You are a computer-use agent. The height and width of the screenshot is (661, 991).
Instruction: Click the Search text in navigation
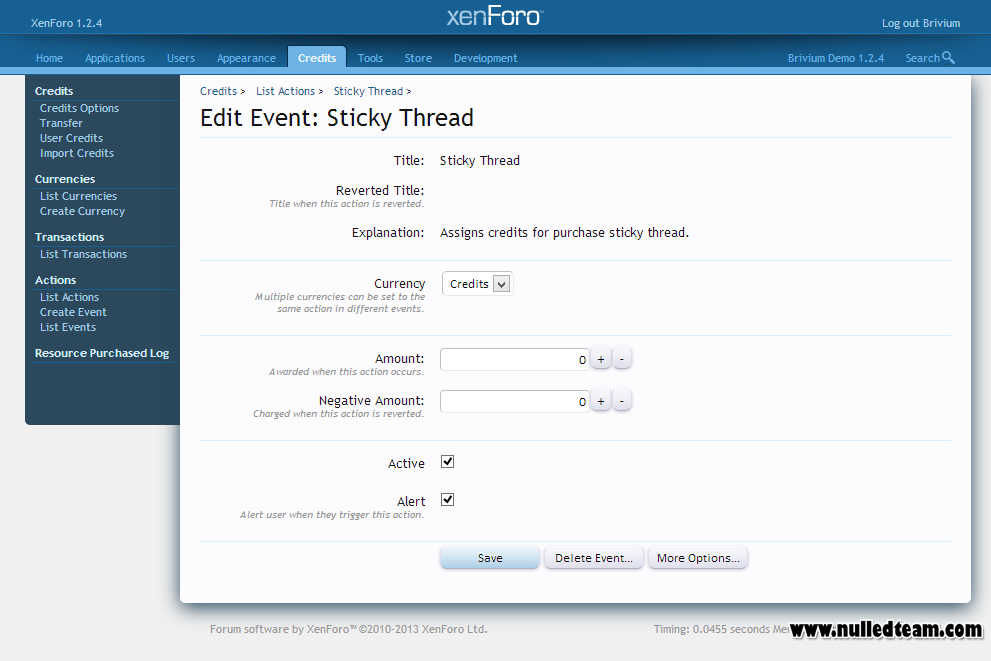click(923, 58)
